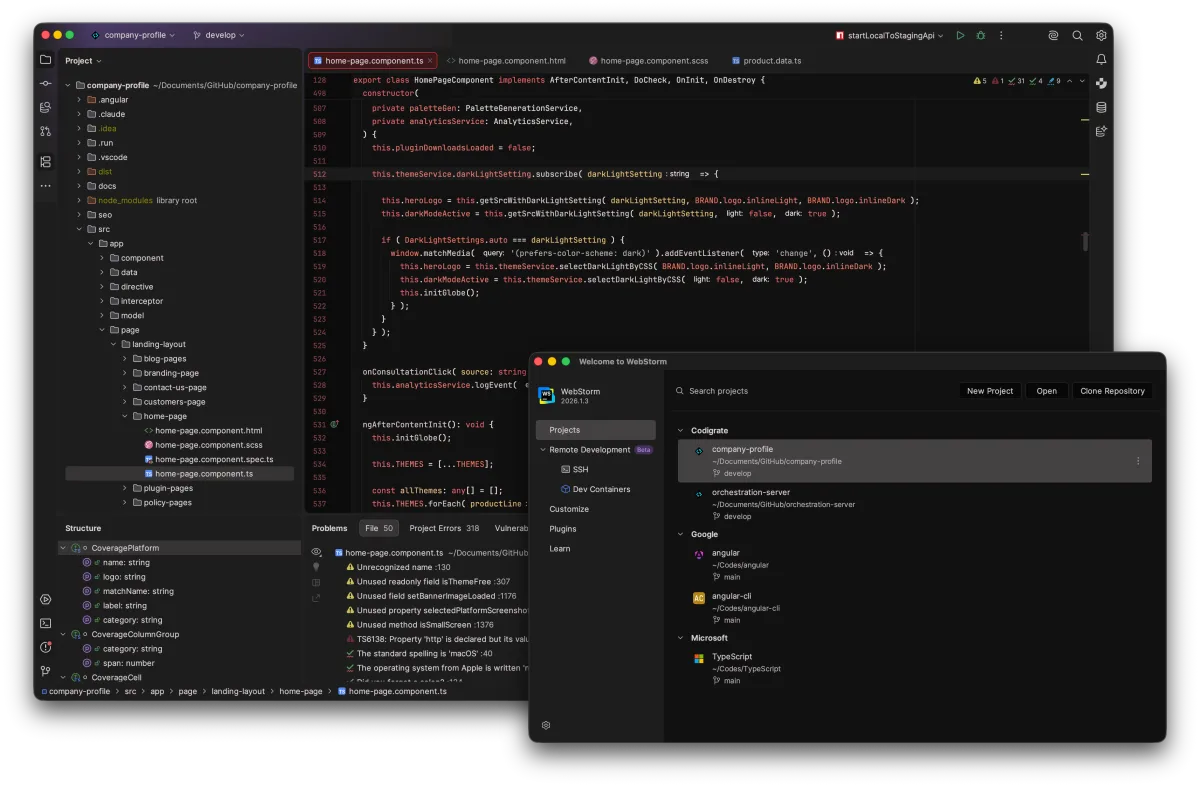1200x787 pixels.
Task: Collapse the home-page folder
Action: (125, 416)
